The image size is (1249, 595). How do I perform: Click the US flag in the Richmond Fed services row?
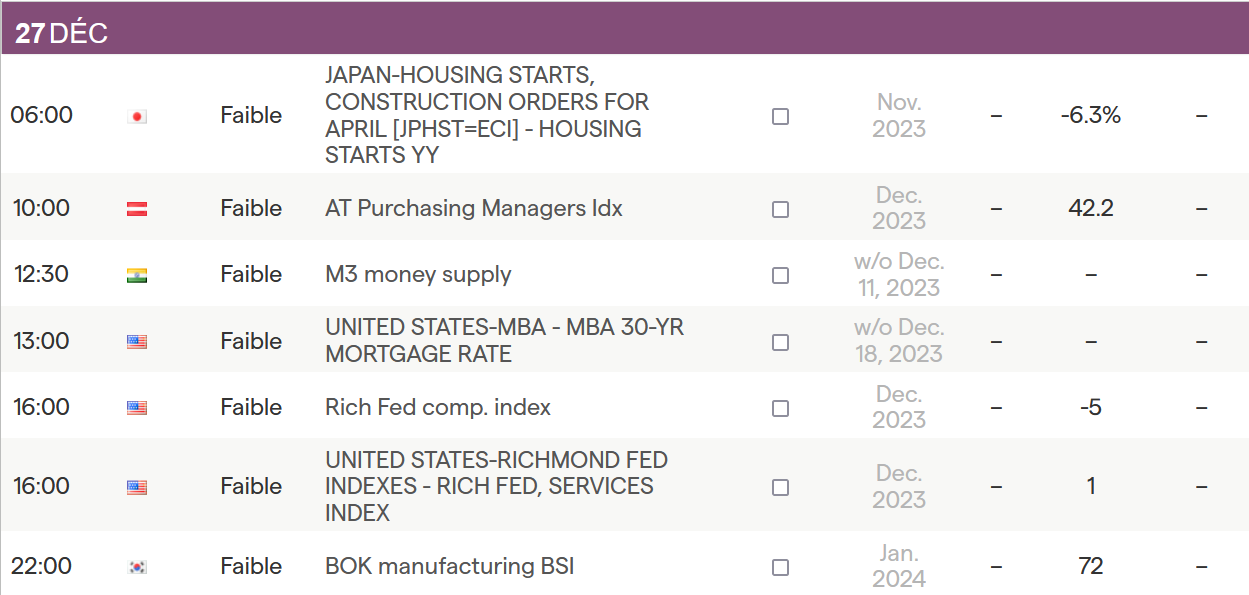[x=137, y=487]
